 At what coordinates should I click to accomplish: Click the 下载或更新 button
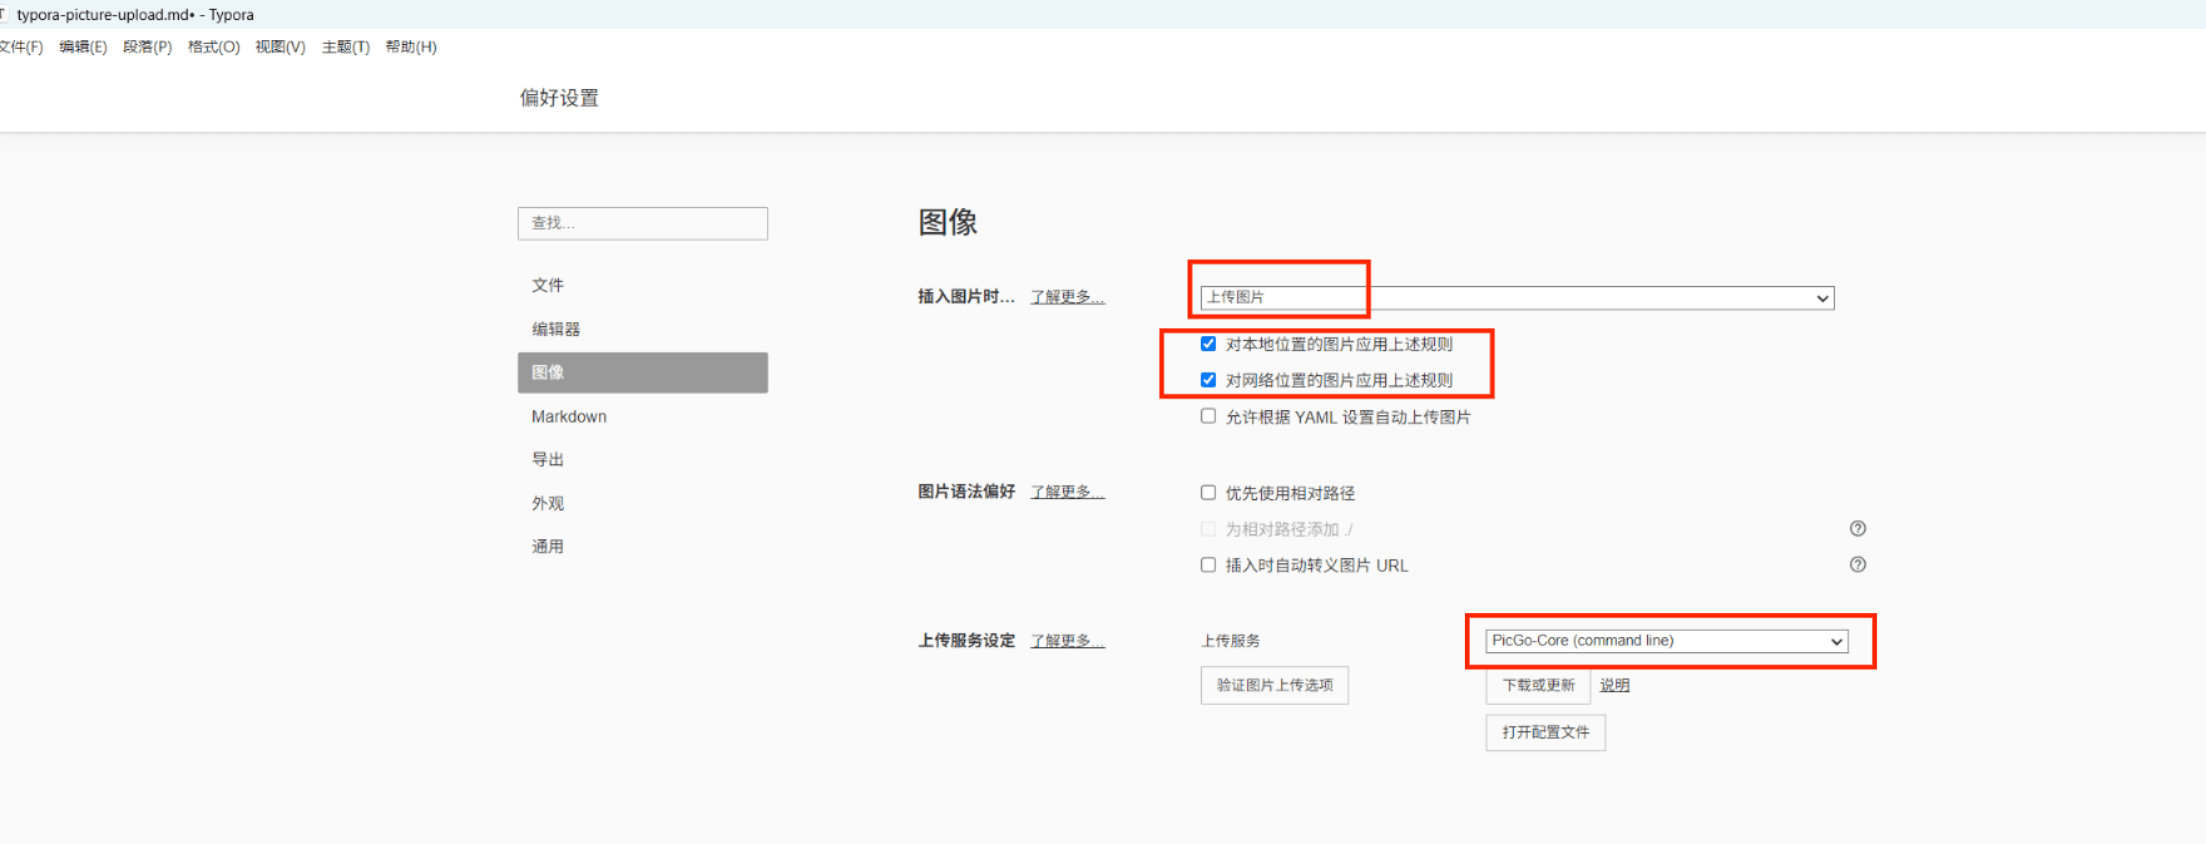point(1537,685)
